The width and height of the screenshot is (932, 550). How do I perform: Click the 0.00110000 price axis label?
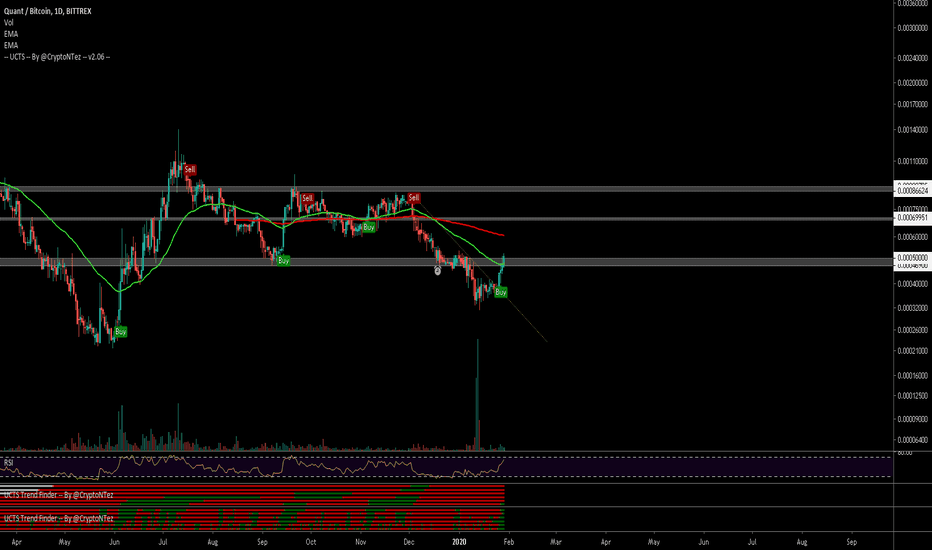pyautogui.click(x=912, y=161)
